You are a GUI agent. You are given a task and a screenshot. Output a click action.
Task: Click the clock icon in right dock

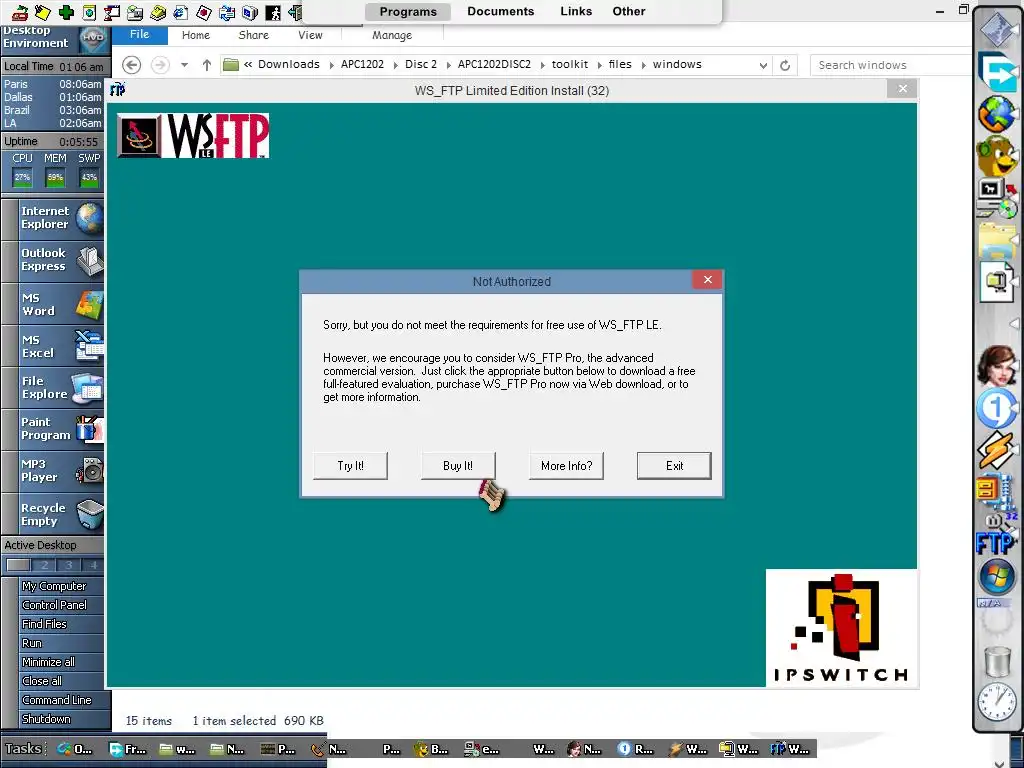coord(997,702)
